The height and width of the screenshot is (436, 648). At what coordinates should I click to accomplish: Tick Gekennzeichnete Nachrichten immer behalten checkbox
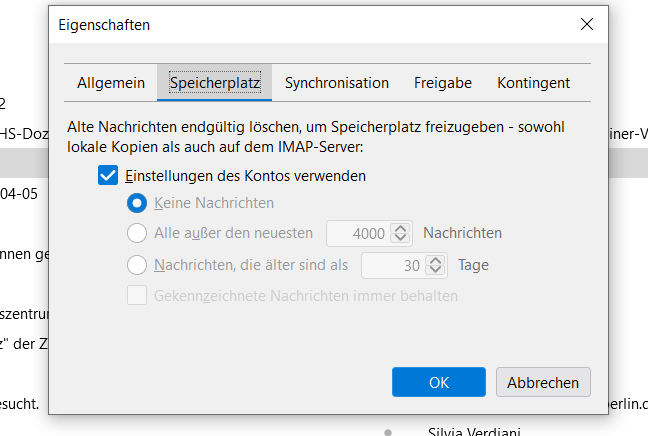coord(138,296)
